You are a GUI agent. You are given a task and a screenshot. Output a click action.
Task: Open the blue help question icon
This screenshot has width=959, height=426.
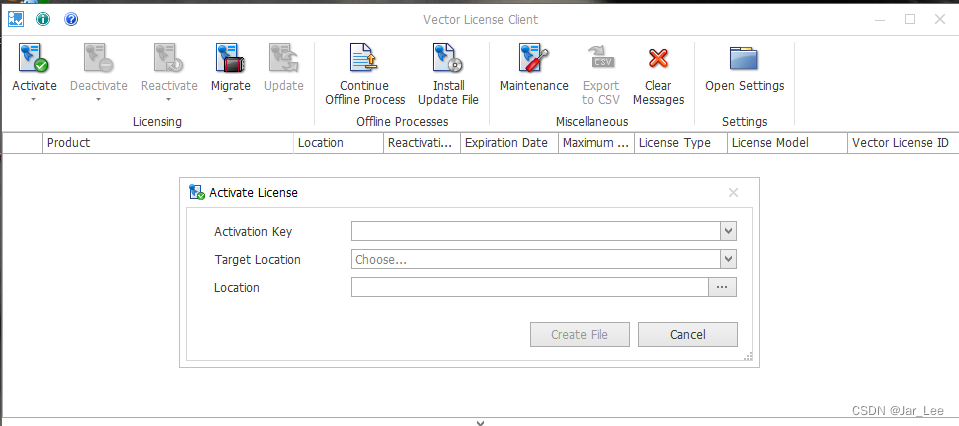point(71,20)
